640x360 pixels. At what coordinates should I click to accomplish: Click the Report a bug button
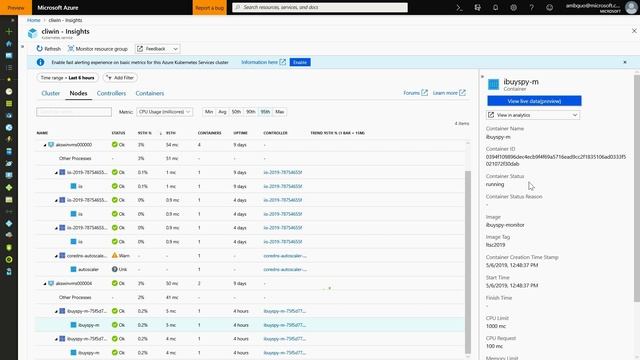pyautogui.click(x=209, y=7)
